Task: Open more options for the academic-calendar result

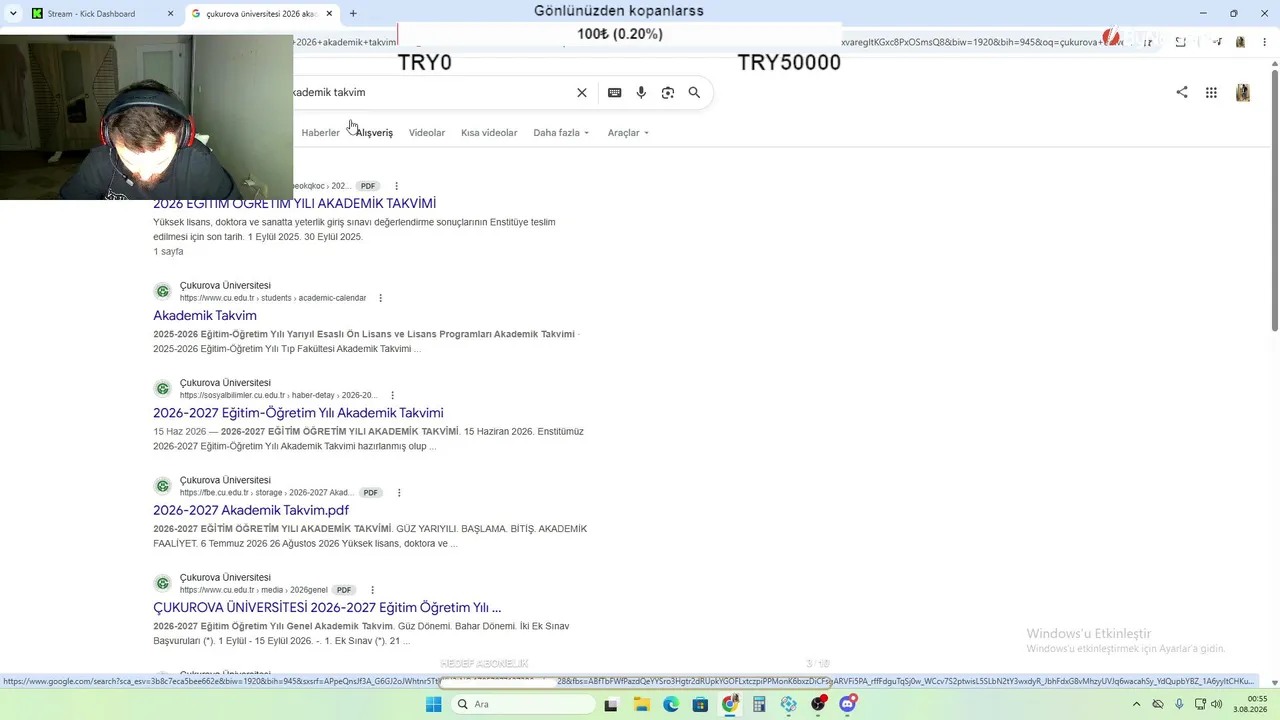Action: (380, 298)
